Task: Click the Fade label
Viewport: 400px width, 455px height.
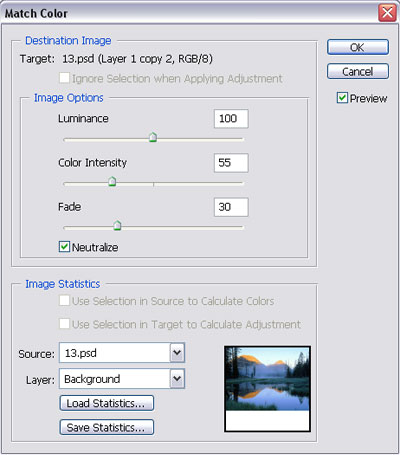Action: [x=69, y=207]
